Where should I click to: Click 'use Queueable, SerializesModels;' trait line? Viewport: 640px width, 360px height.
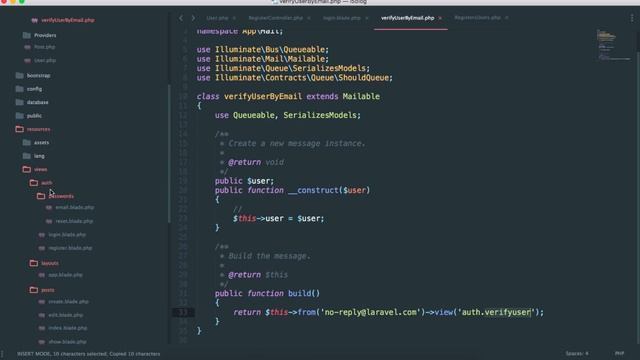[288, 116]
